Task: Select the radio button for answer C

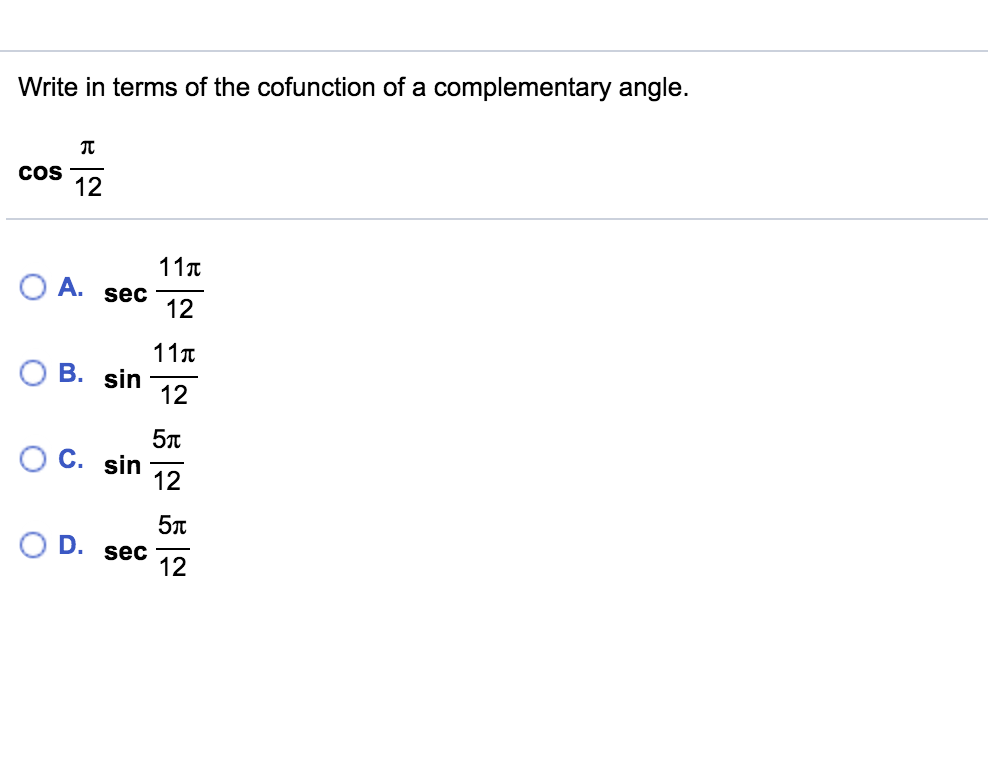Action: pyautogui.click(x=33, y=459)
